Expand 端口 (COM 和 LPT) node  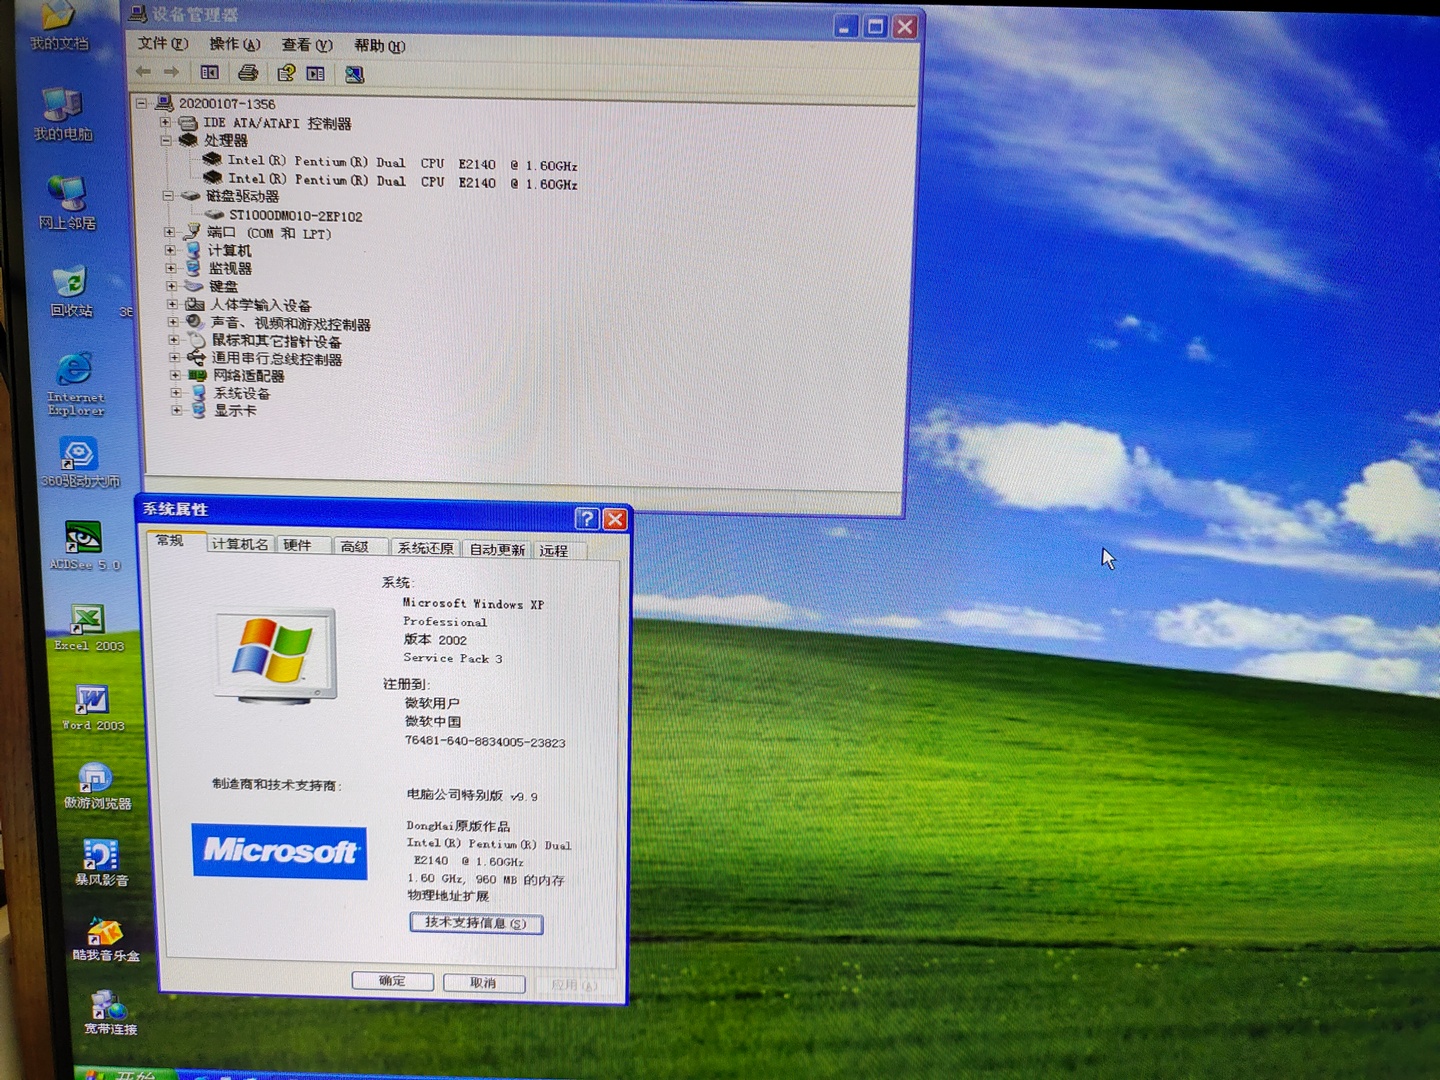tap(169, 232)
